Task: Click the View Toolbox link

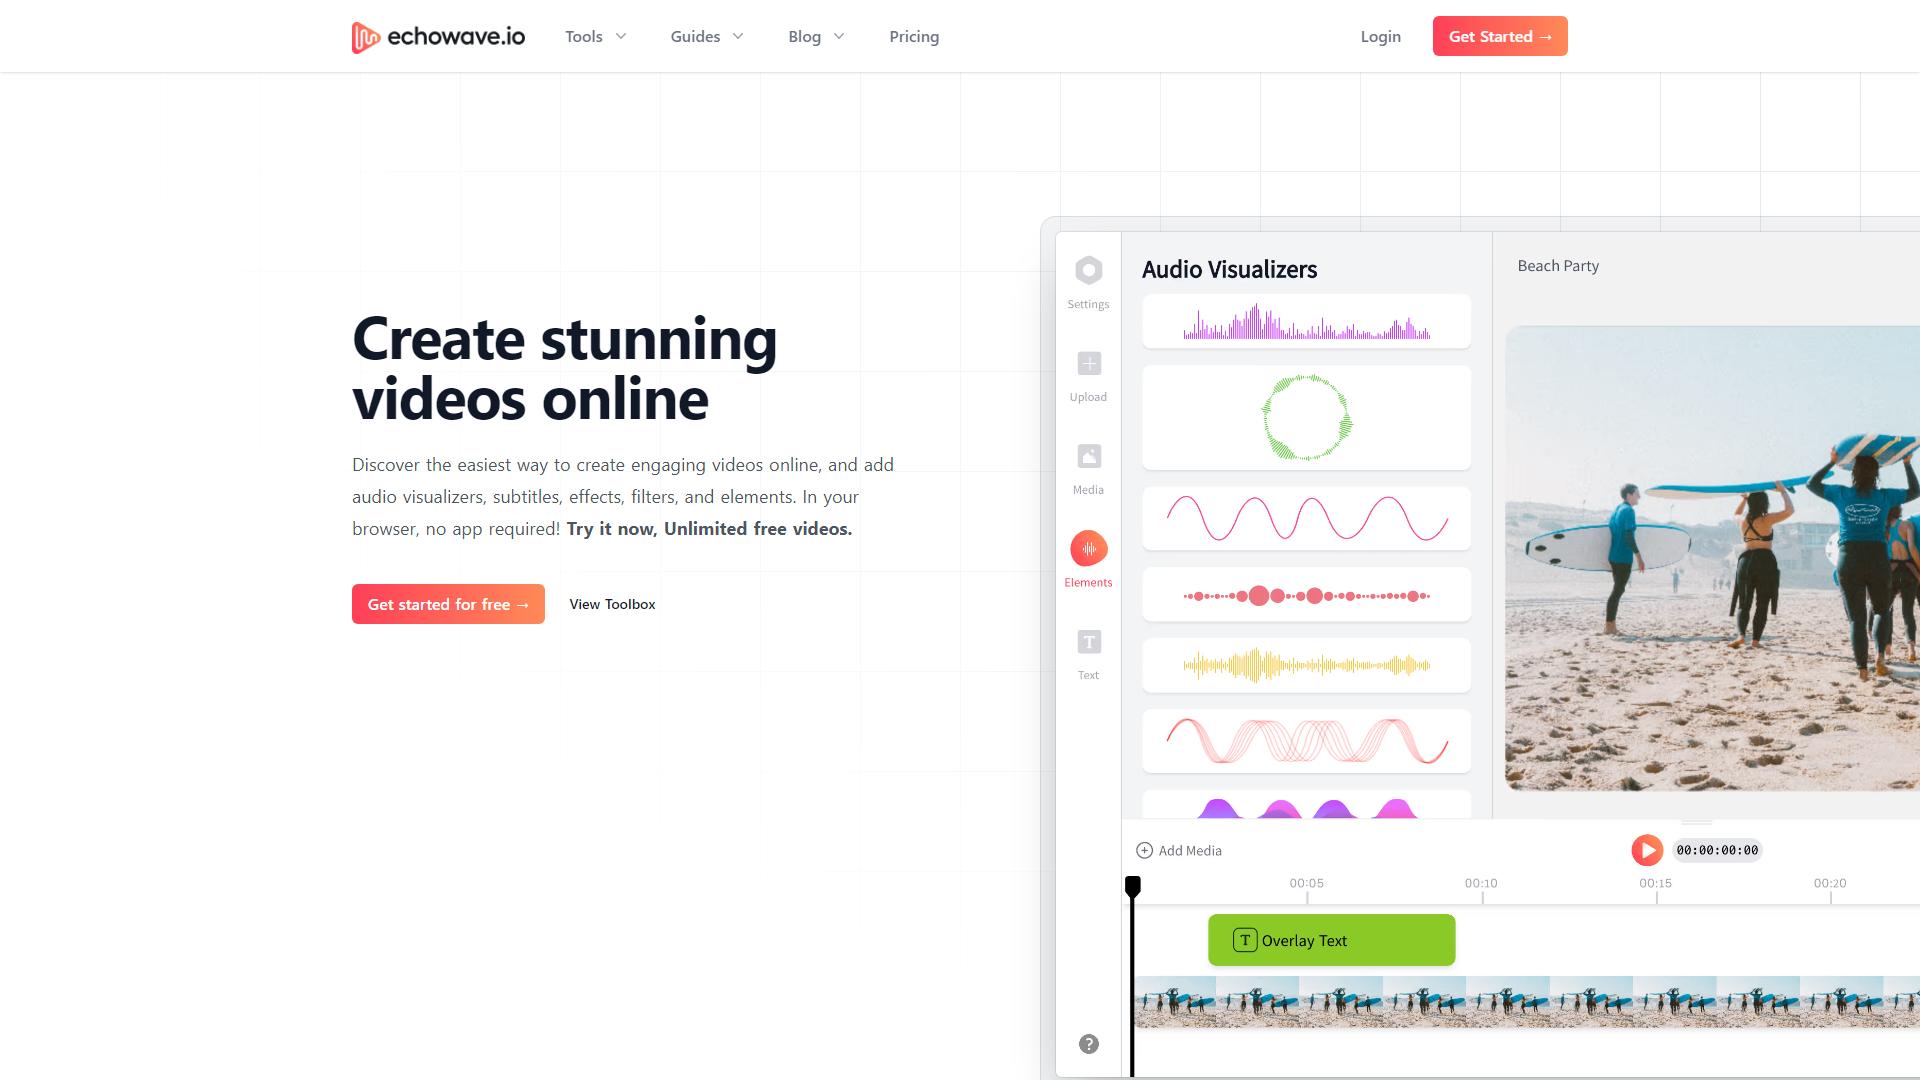Action: coord(612,604)
